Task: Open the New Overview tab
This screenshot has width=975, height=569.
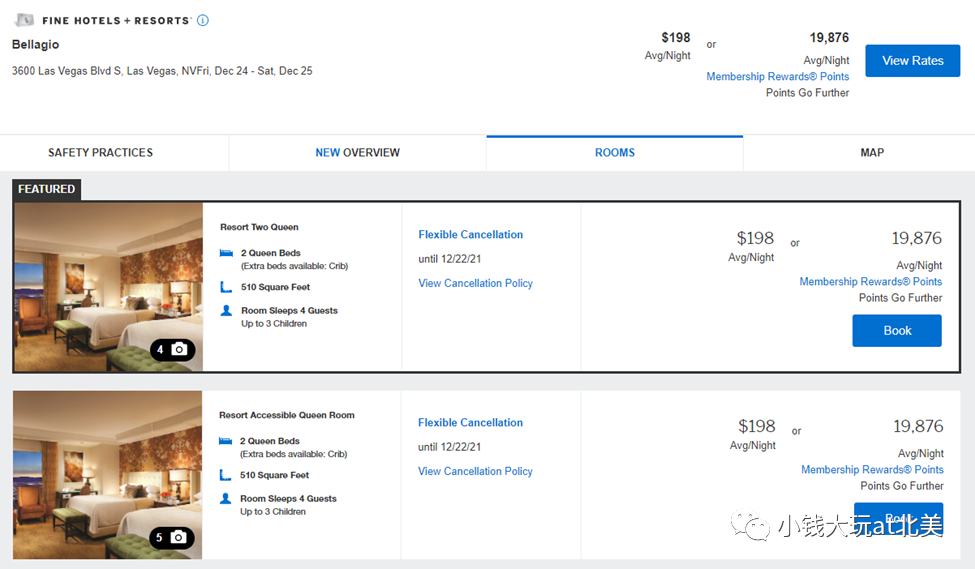Action: click(357, 153)
